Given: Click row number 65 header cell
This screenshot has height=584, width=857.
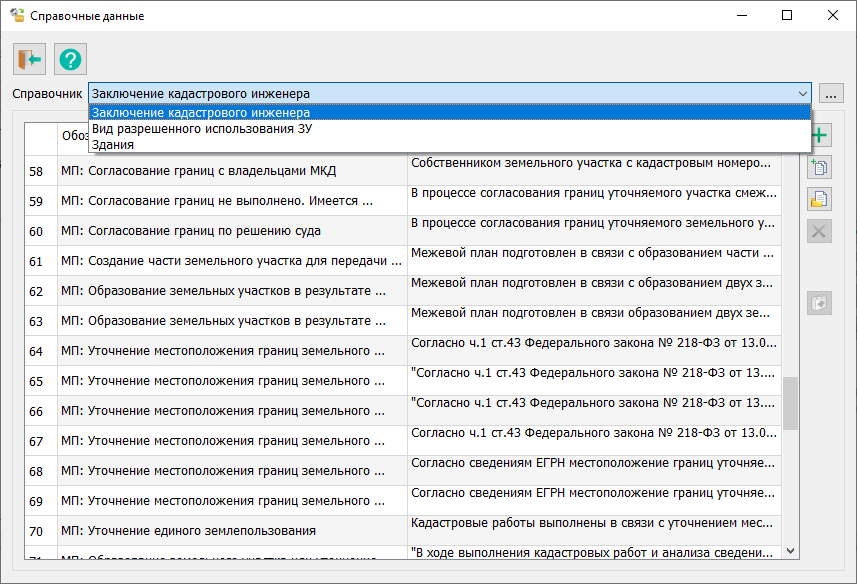Looking at the screenshot, I should click(x=37, y=381).
